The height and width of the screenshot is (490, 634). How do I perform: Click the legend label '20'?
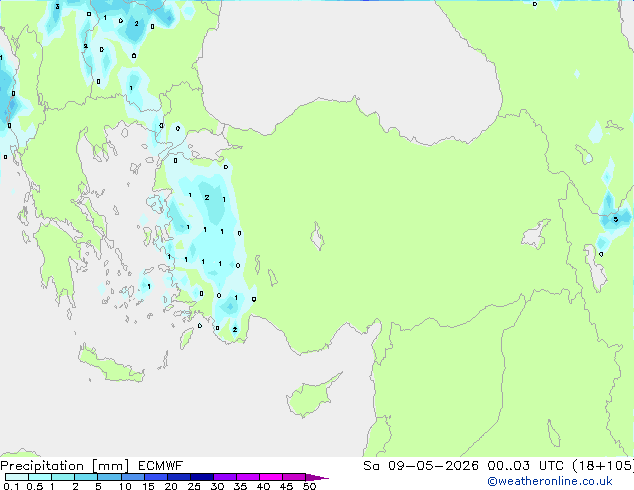click(171, 486)
